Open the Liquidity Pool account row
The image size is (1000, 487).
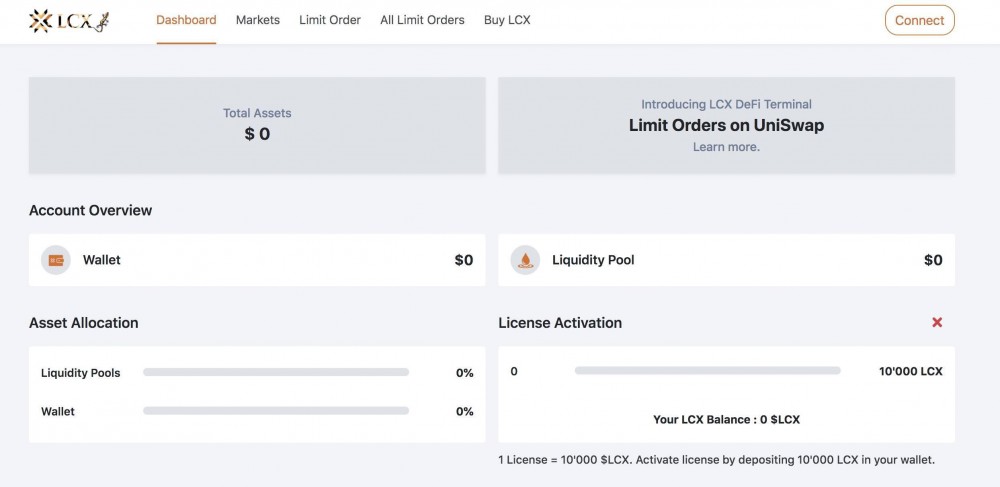[726, 260]
